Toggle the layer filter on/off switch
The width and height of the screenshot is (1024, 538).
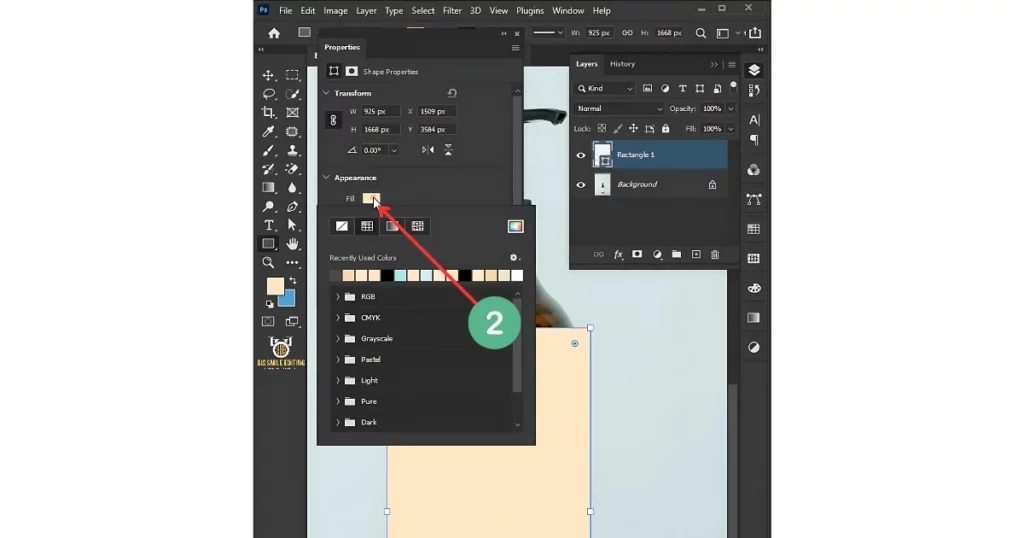pos(733,86)
